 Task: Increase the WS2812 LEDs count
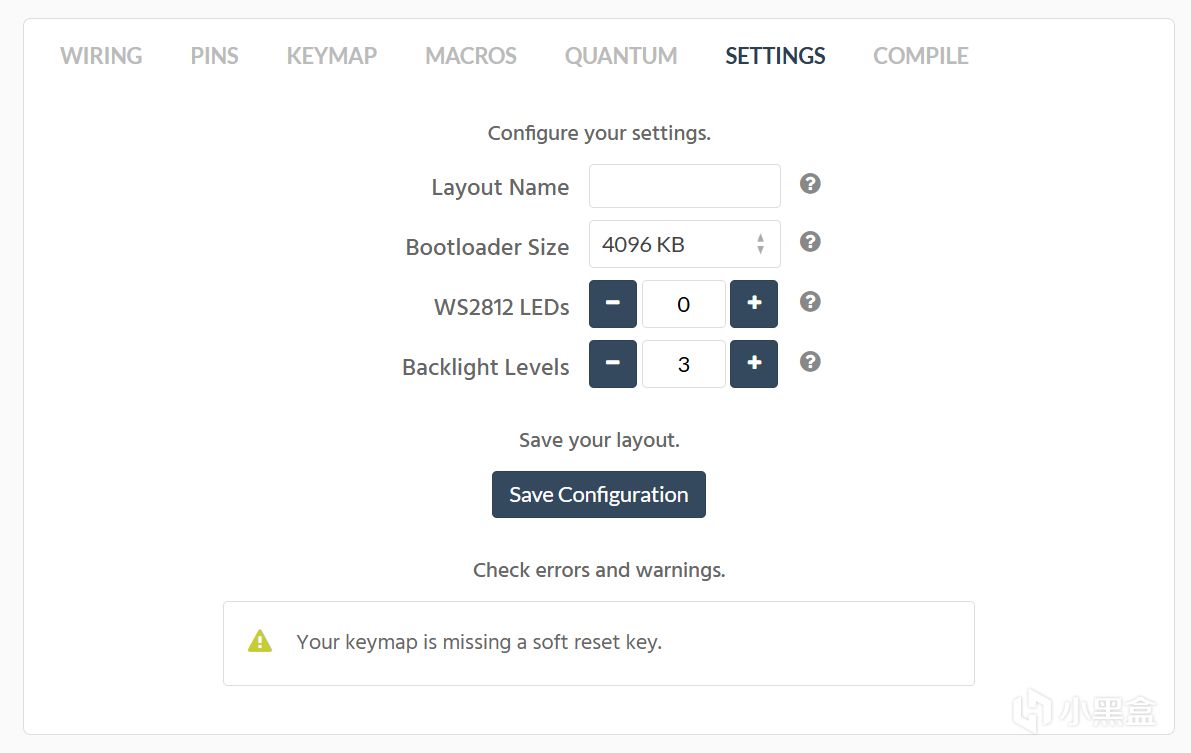[754, 304]
